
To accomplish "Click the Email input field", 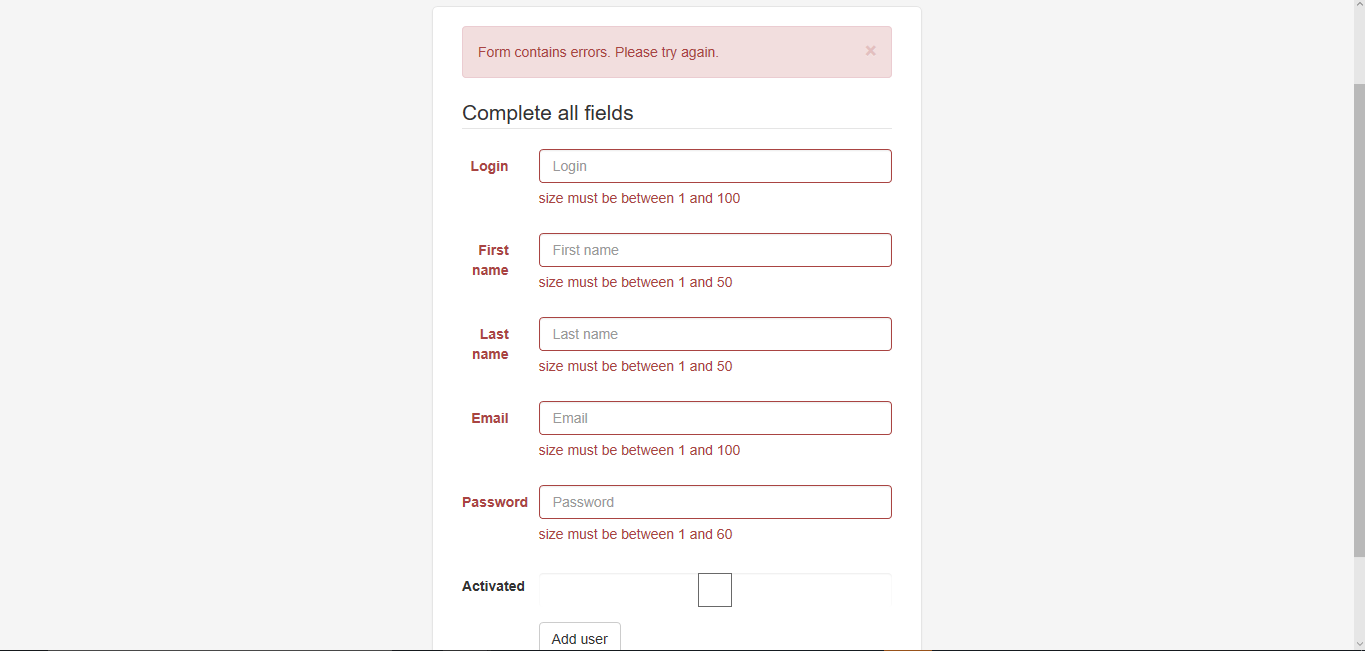I will pyautogui.click(x=715, y=418).
